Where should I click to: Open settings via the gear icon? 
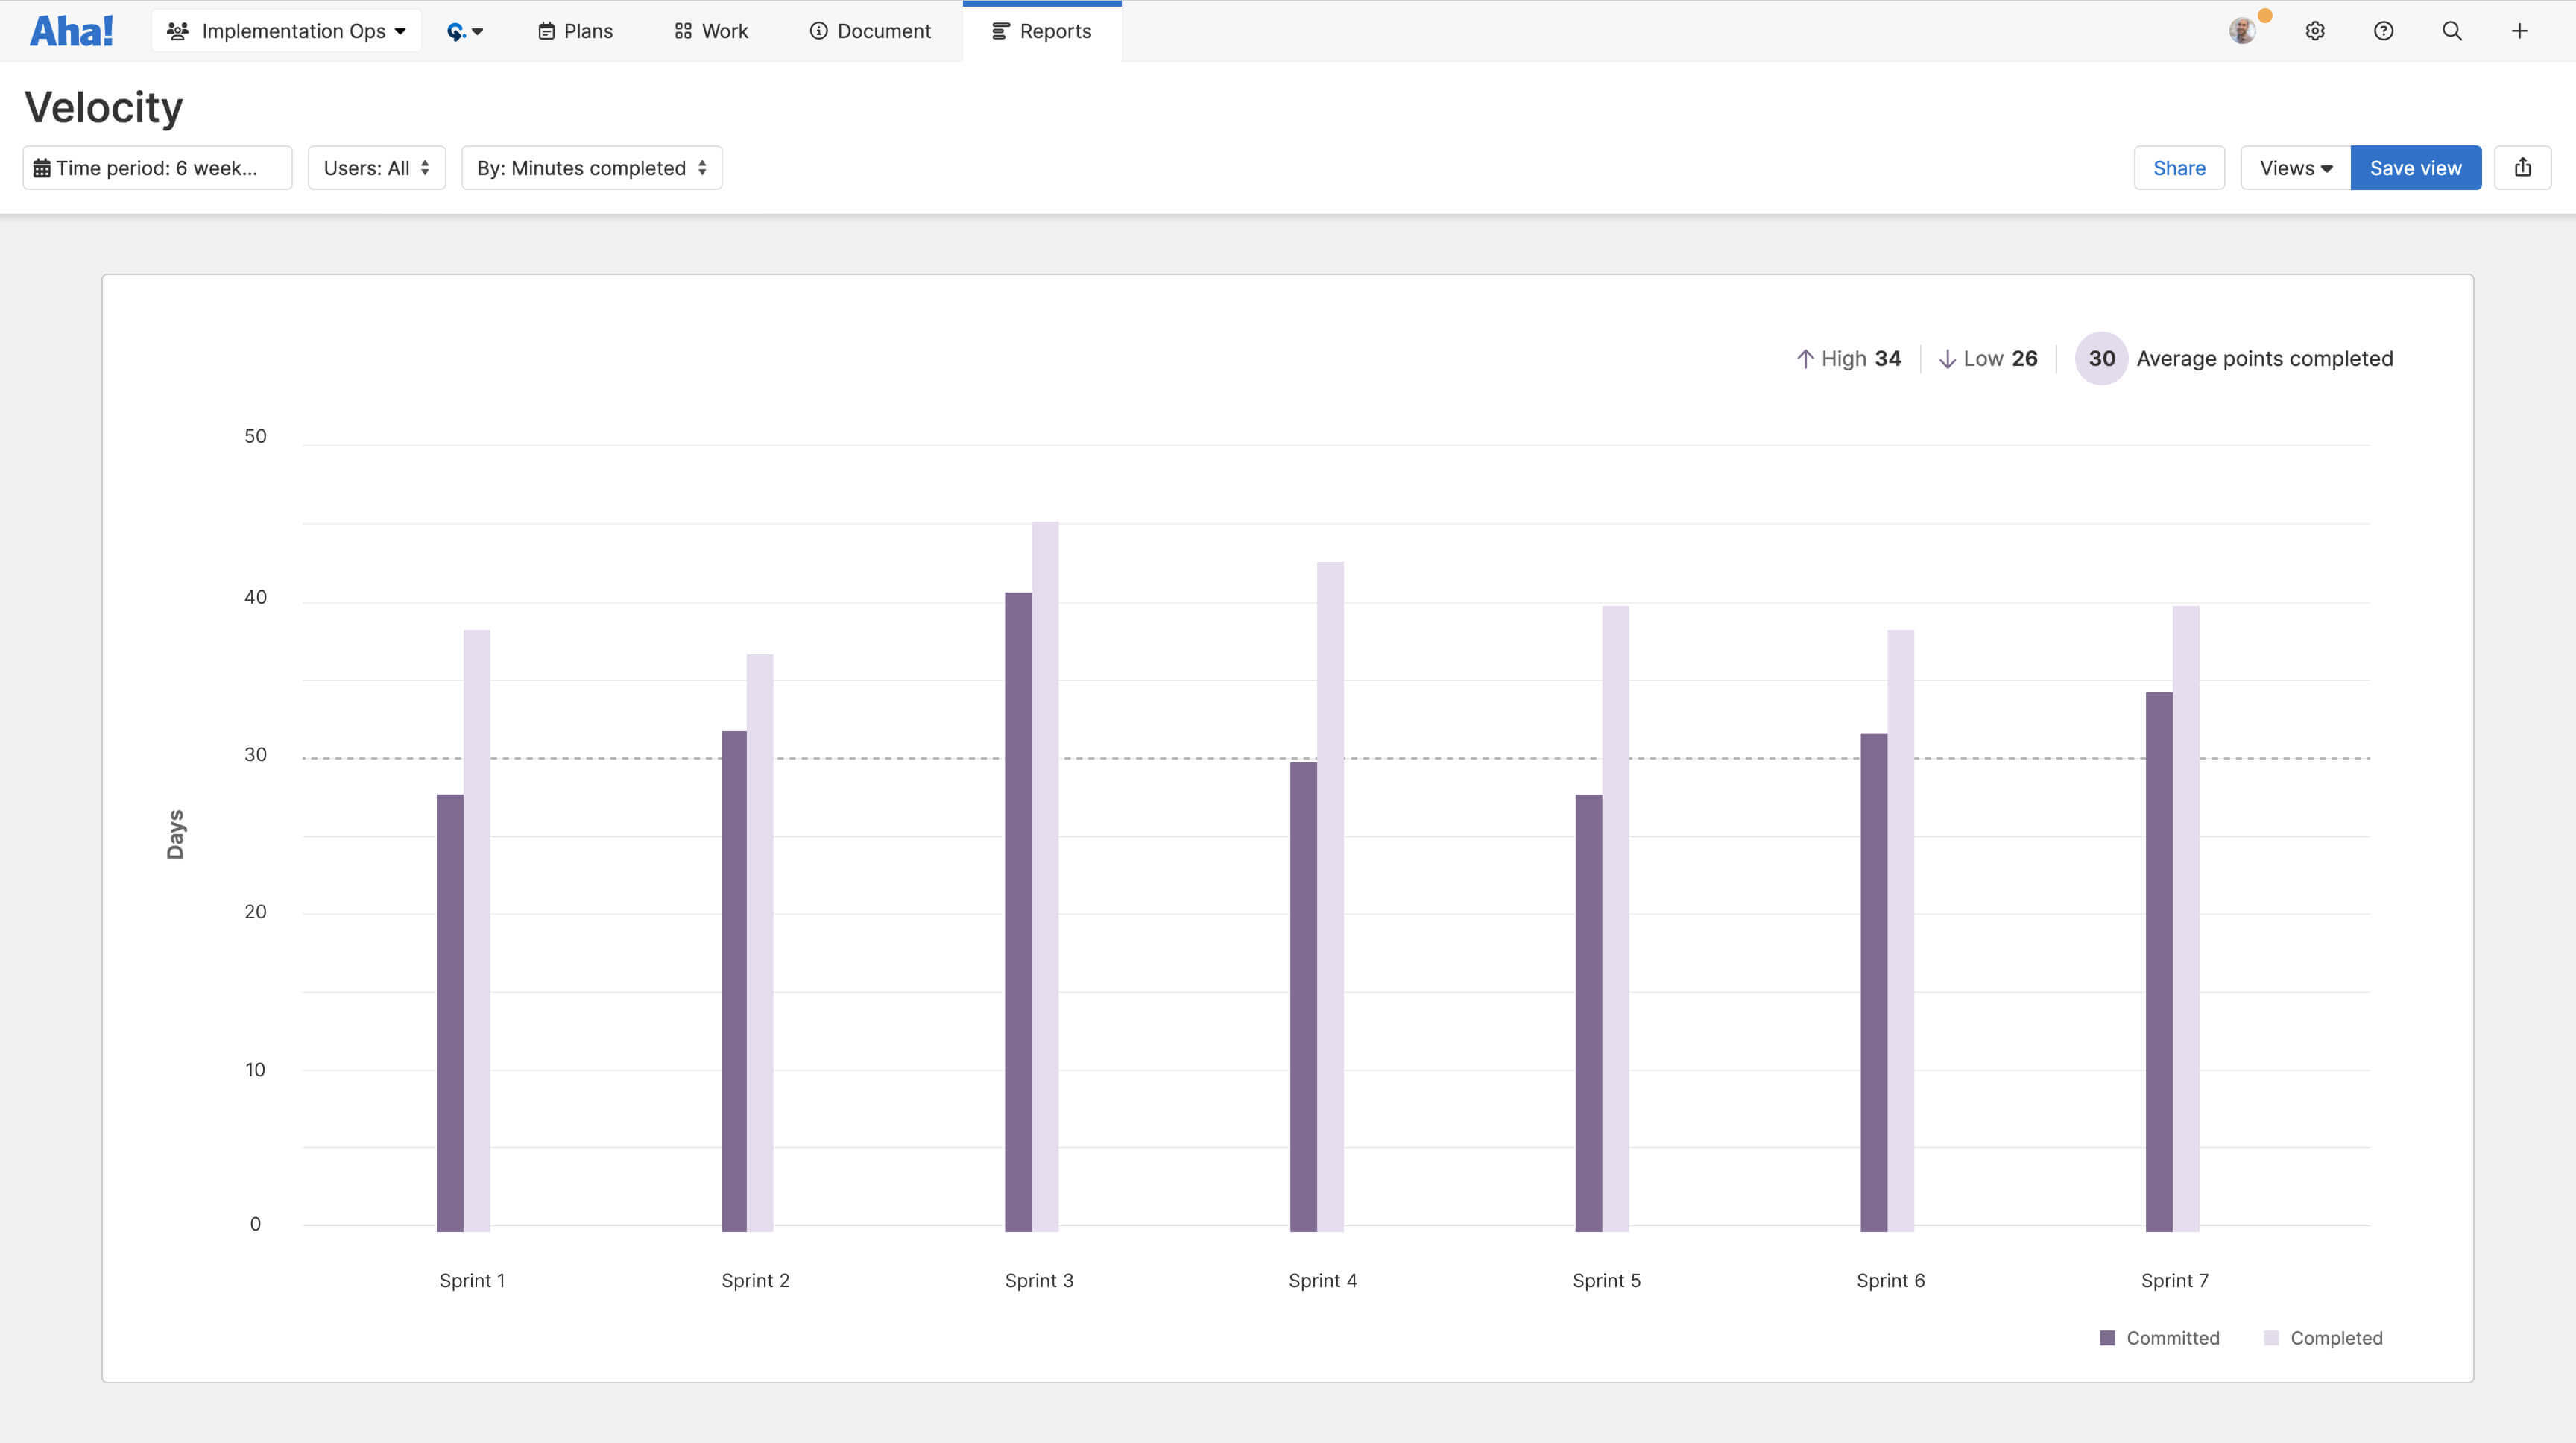click(2315, 31)
